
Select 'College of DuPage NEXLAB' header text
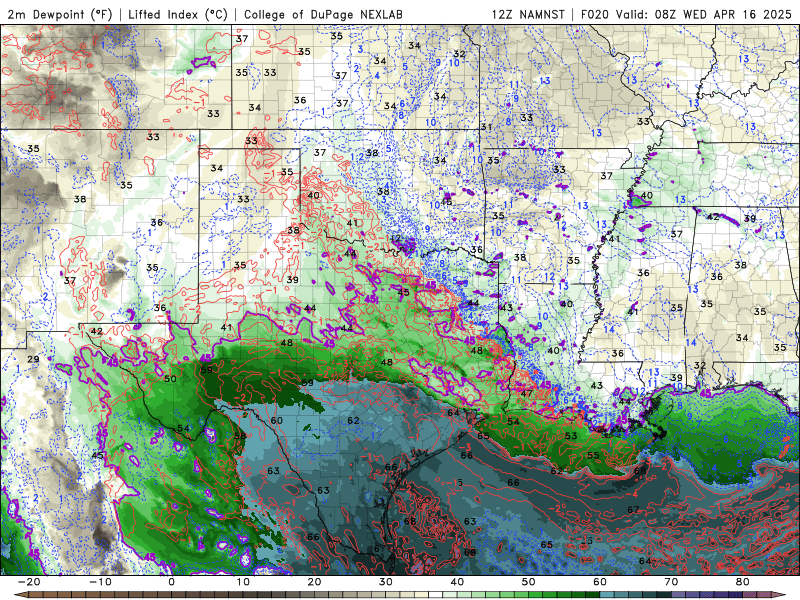tap(323, 14)
